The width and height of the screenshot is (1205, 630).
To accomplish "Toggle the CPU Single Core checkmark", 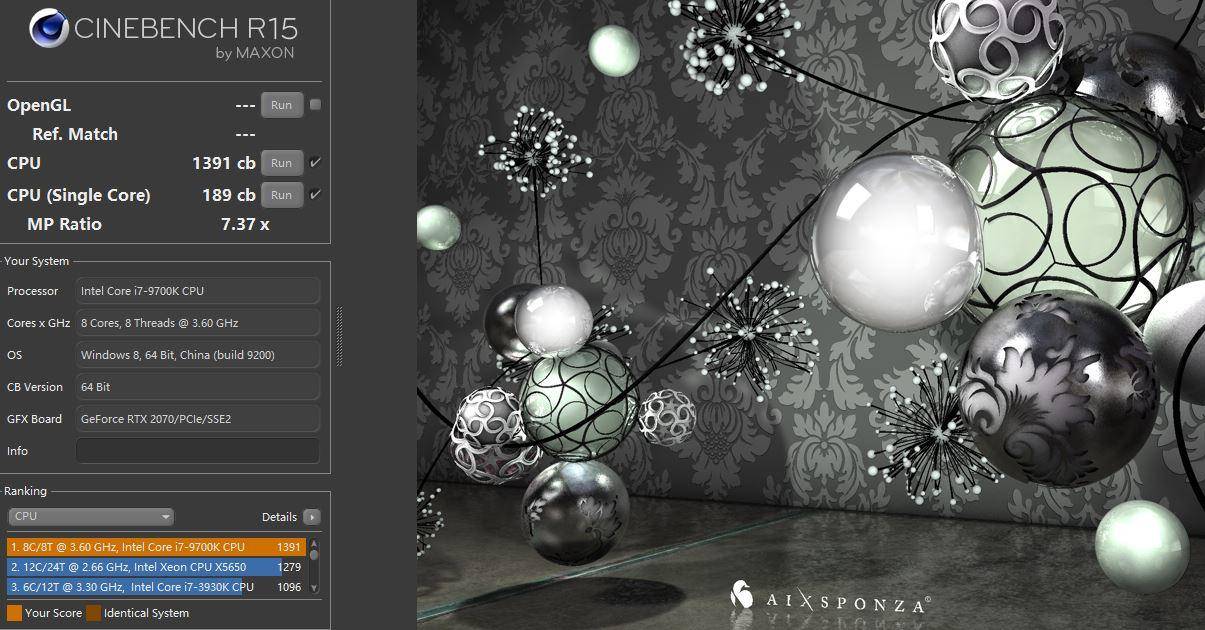I will tap(315, 194).
